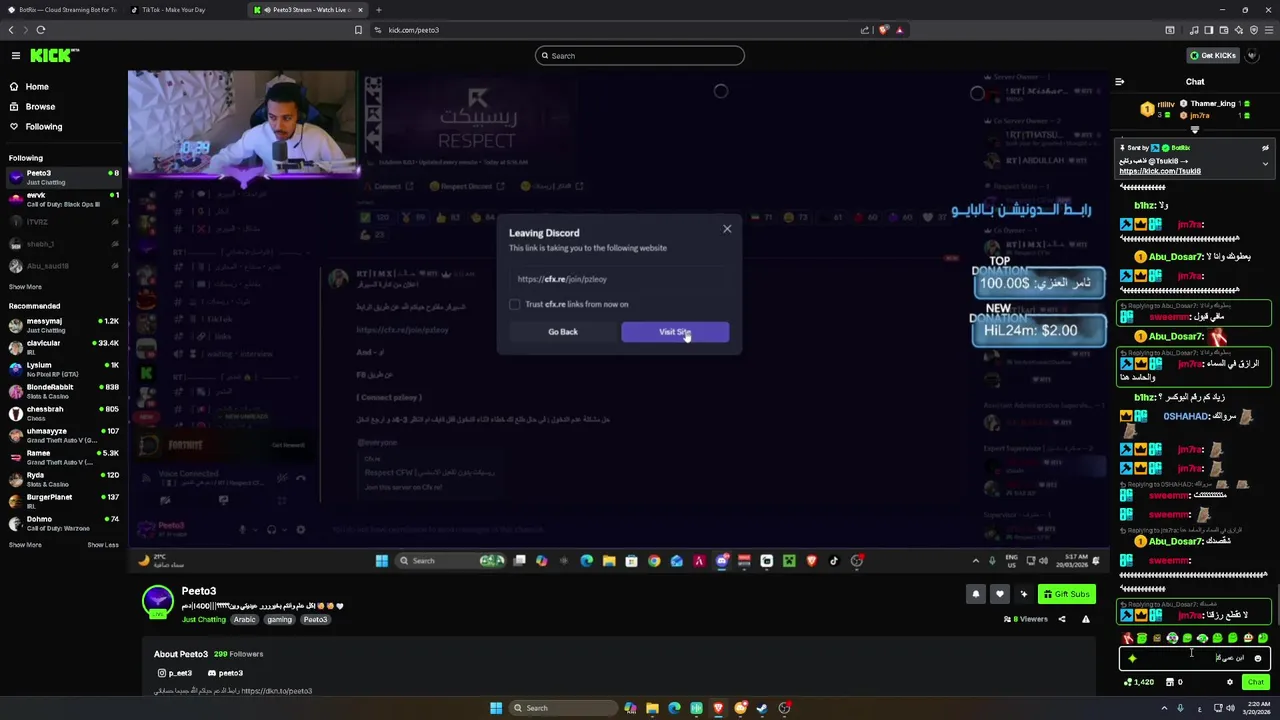Click the Brave shields icon

tap(883, 30)
